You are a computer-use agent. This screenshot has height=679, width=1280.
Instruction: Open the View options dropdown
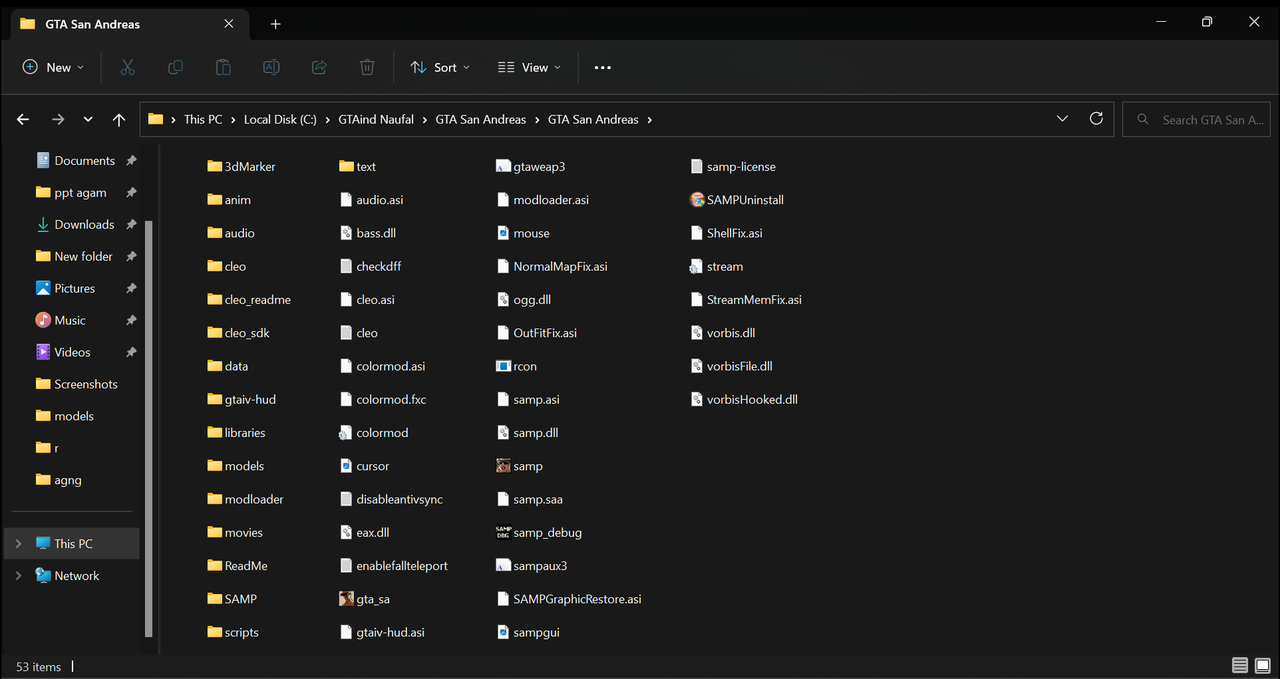[529, 67]
